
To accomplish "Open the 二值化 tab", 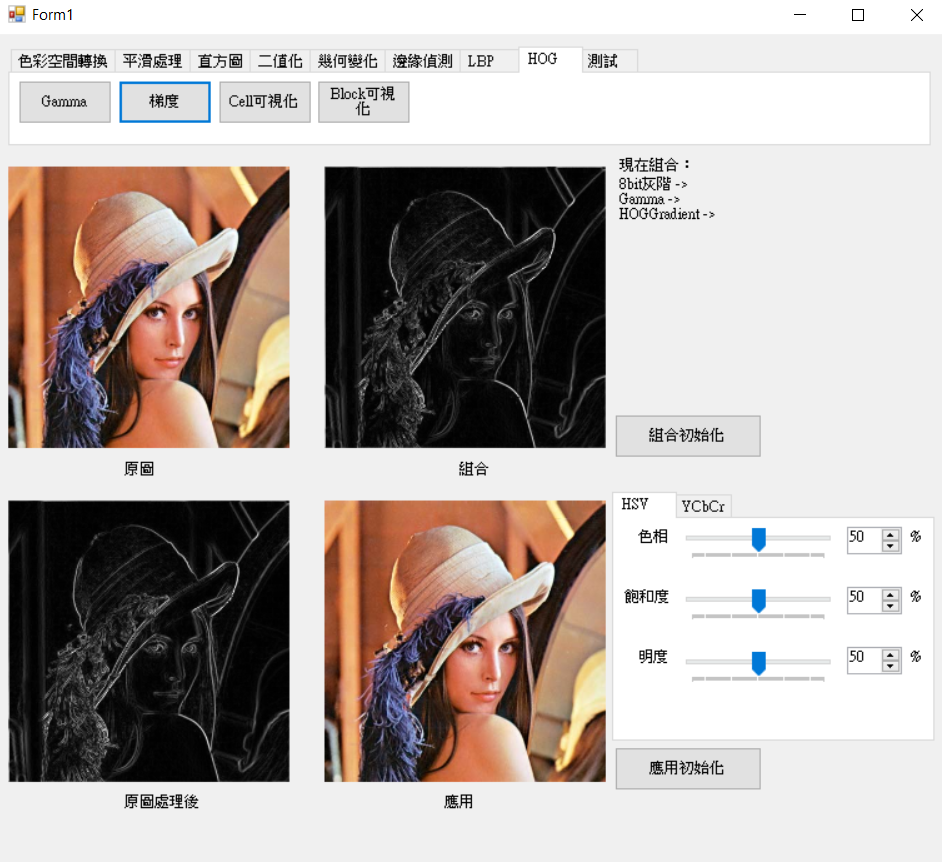I will click(280, 61).
